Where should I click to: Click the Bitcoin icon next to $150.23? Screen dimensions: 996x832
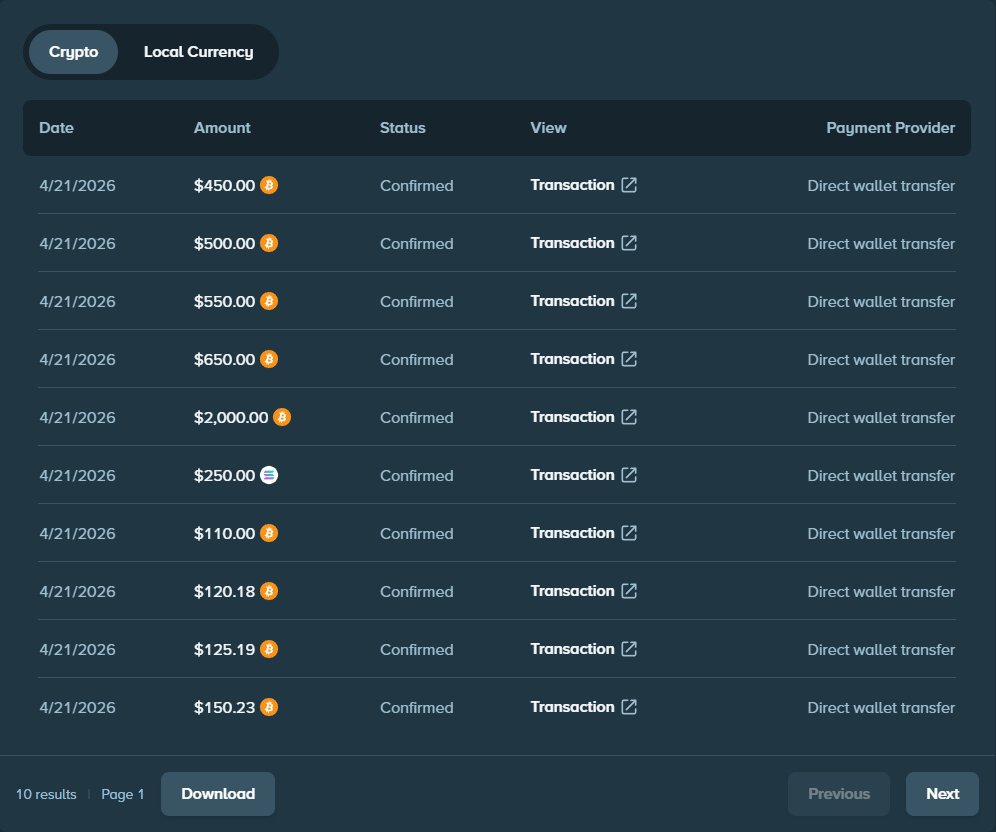[x=269, y=708]
